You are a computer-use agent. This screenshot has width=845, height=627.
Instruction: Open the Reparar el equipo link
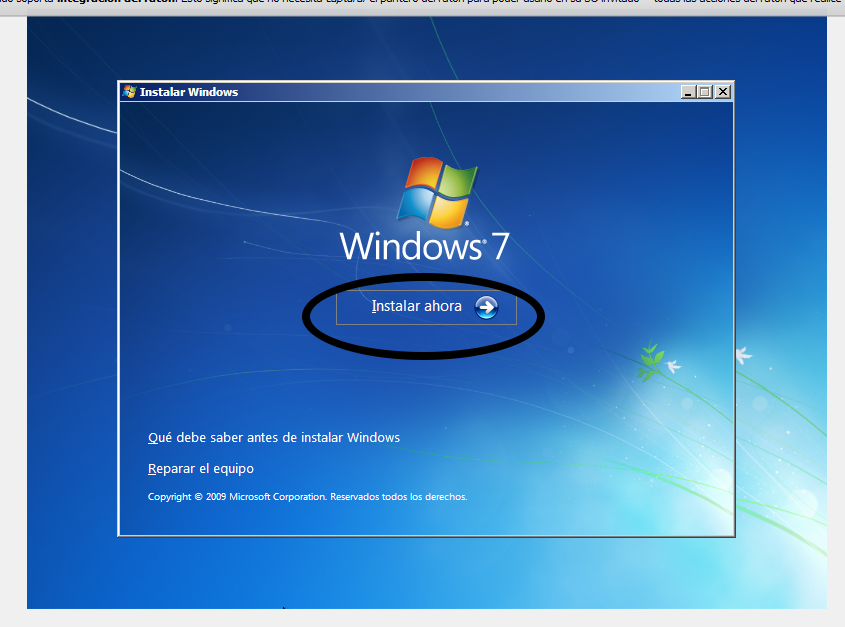[200, 468]
